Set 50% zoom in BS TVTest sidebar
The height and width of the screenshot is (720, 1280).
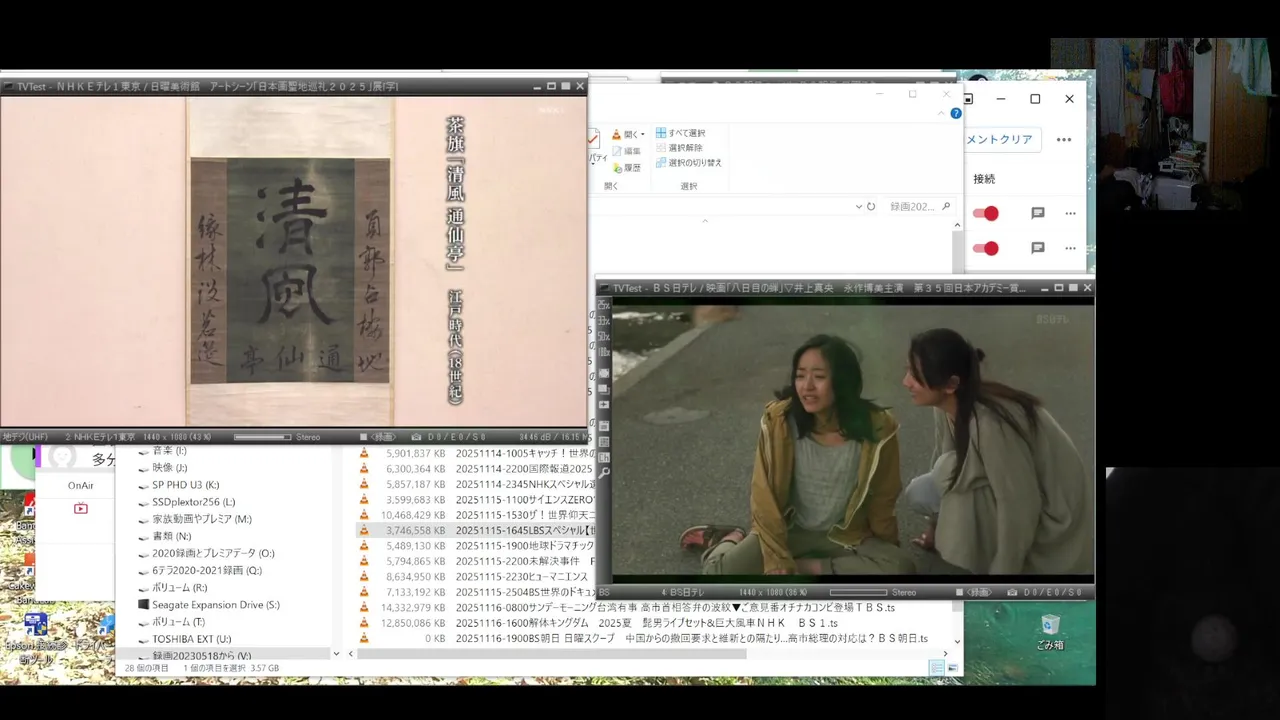[604, 337]
